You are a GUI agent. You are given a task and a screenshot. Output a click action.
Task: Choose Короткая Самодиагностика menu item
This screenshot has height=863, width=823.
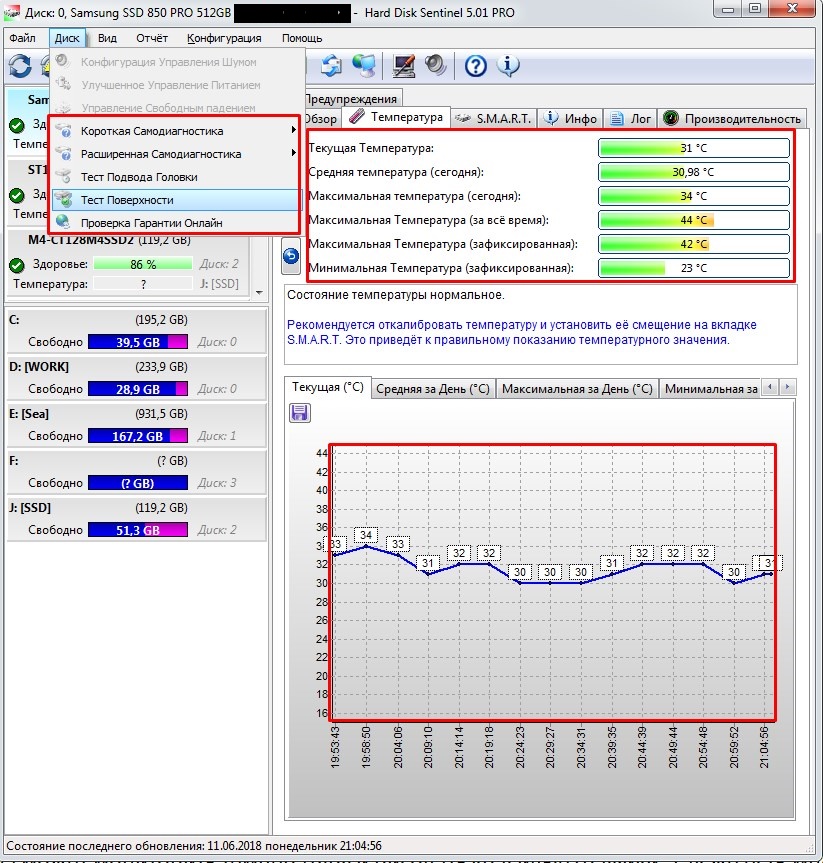point(176,130)
